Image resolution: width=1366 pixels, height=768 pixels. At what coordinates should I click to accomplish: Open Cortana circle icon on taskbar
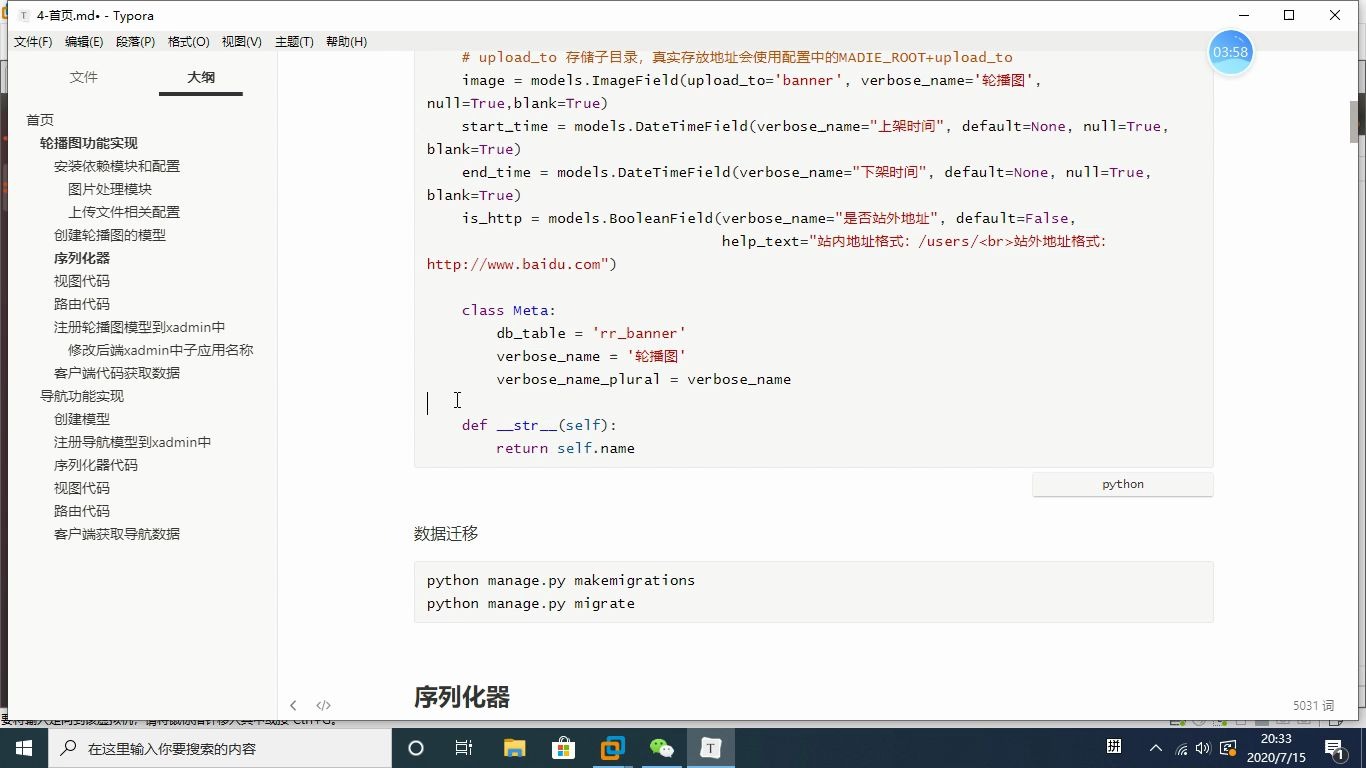point(416,748)
